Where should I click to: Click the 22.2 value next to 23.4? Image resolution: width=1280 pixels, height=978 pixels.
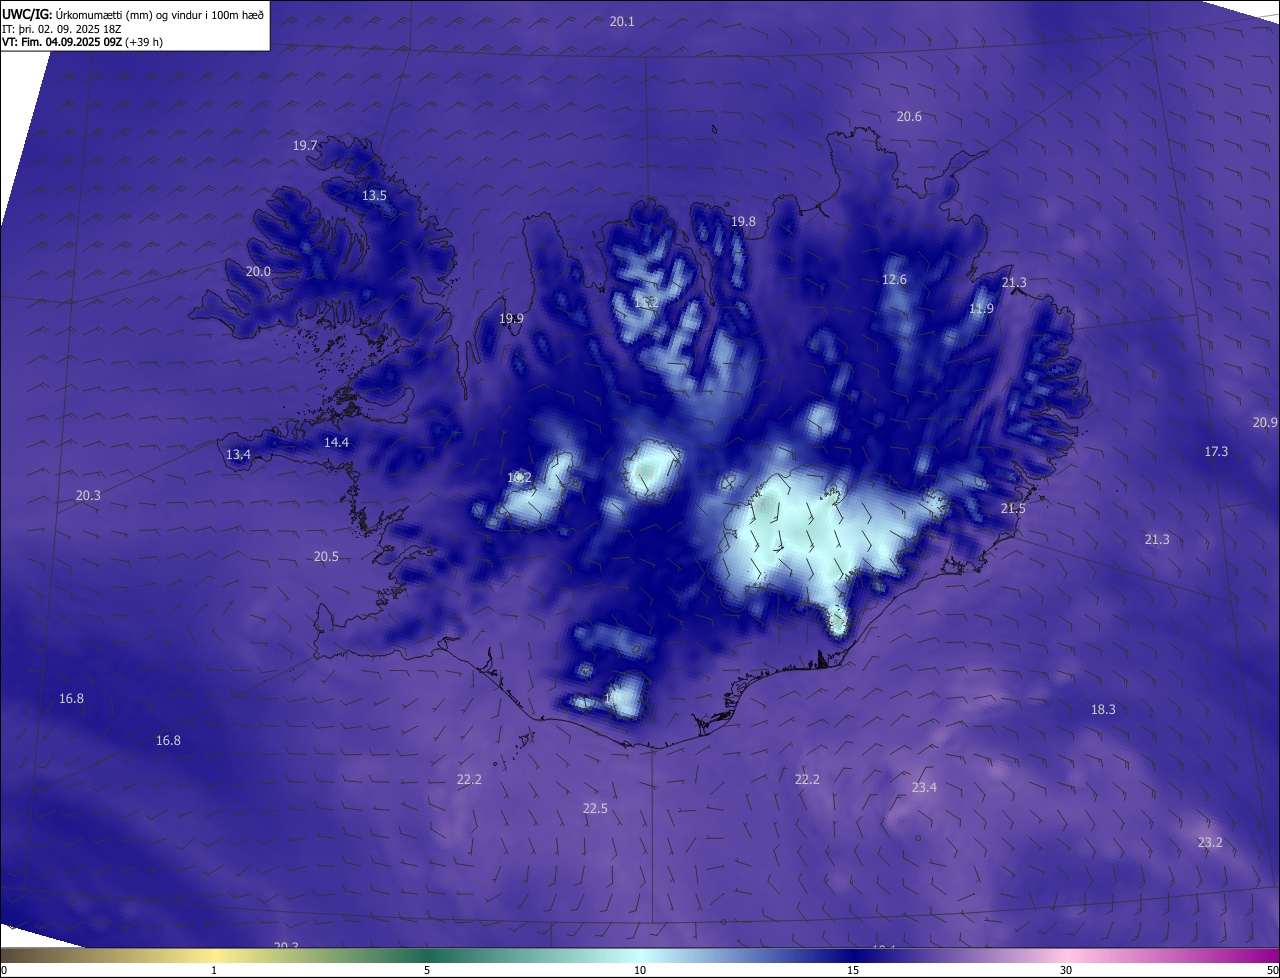(x=807, y=780)
